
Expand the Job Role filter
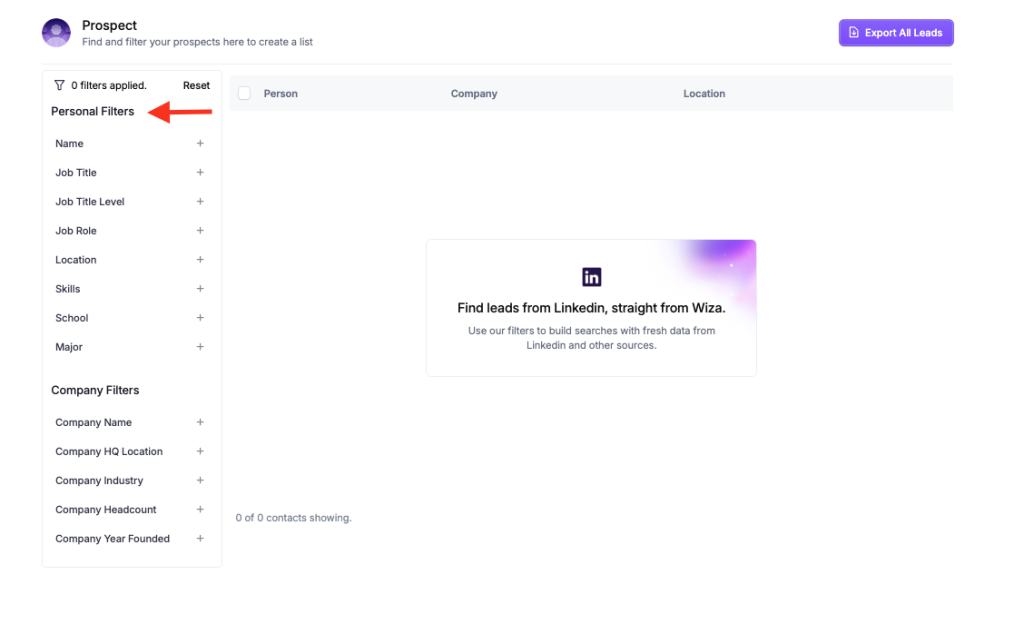[76, 231]
